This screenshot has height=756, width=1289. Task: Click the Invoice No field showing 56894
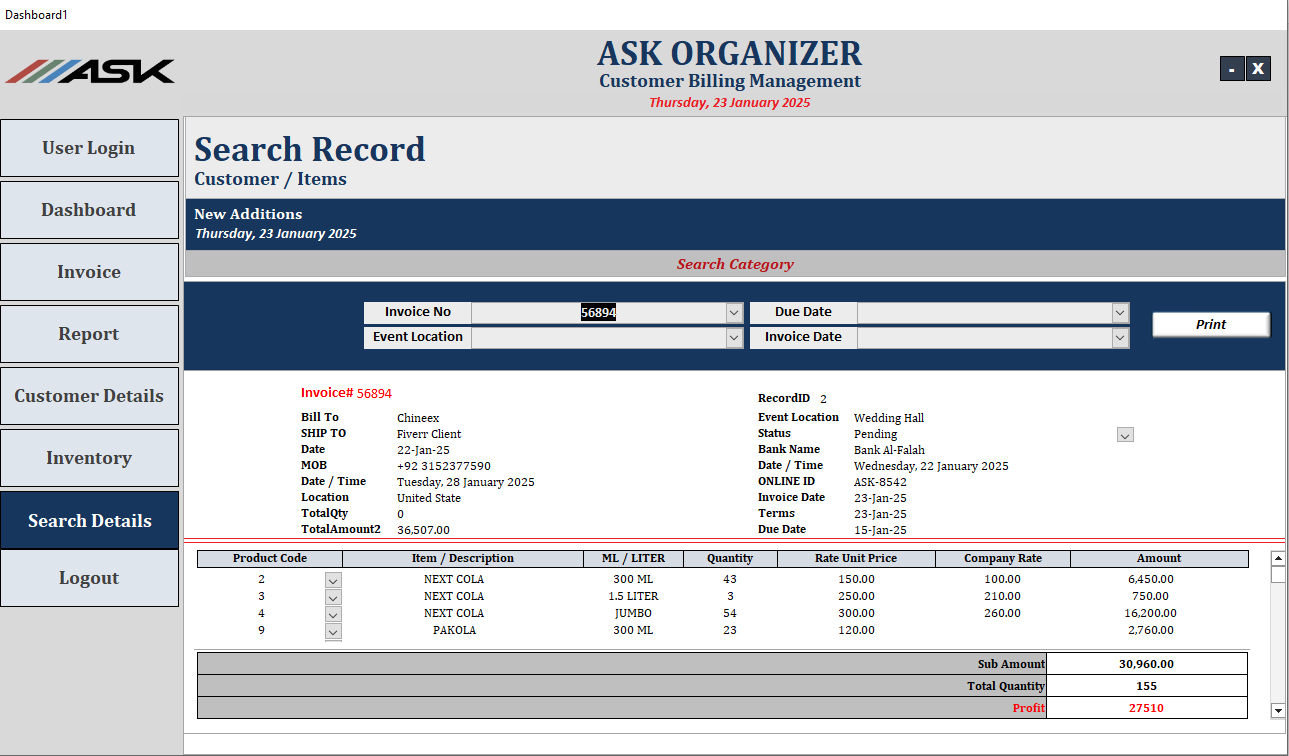[x=599, y=312]
